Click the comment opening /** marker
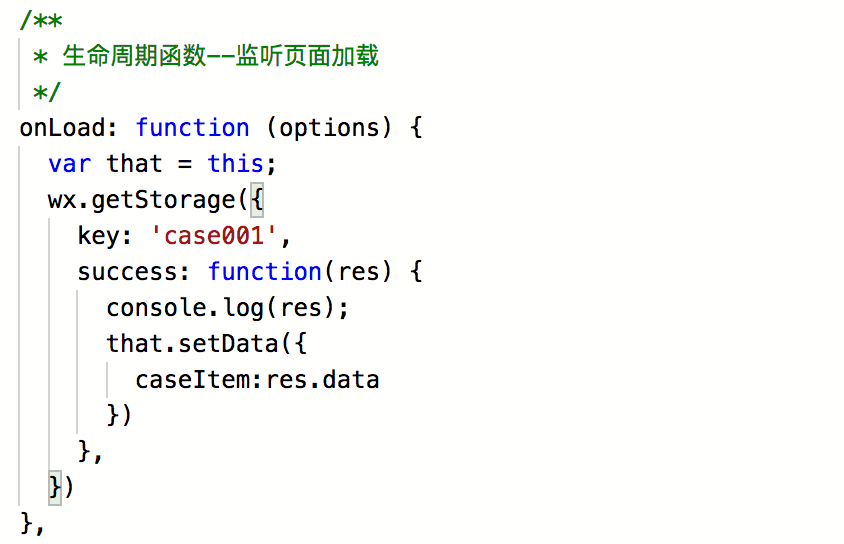 (40, 20)
